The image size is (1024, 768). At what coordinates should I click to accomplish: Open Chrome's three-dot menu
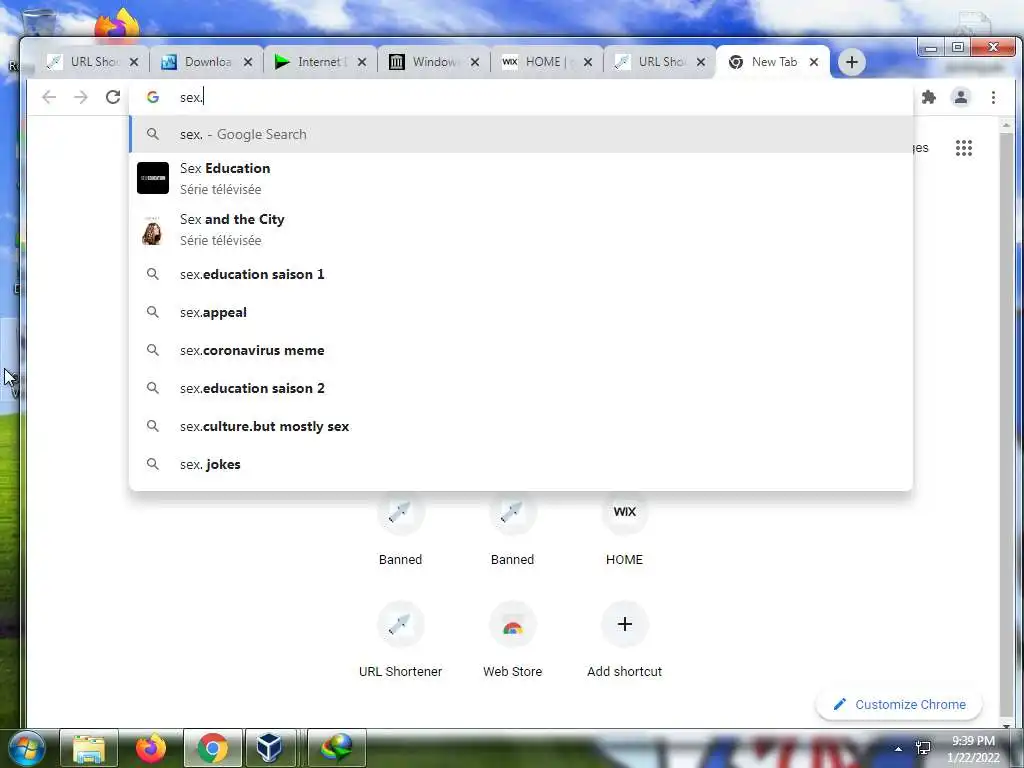click(x=993, y=97)
